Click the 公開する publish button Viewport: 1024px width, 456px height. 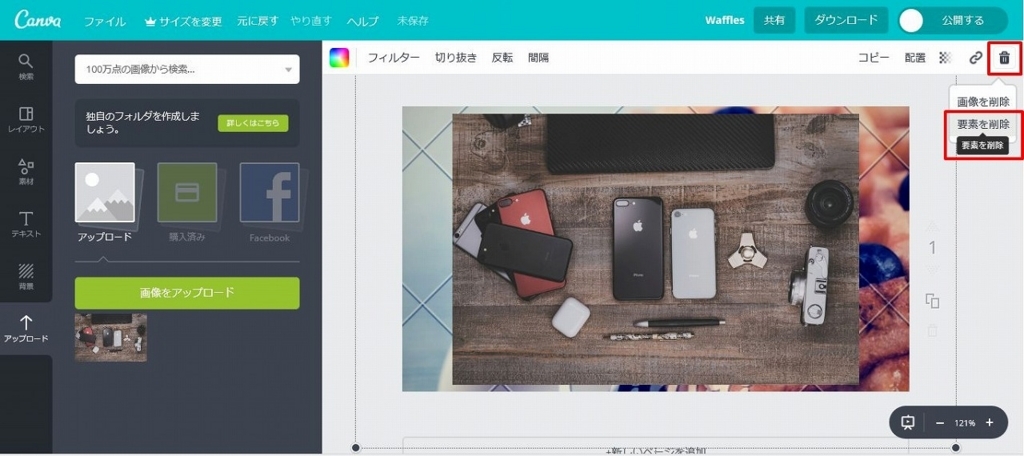[953, 20]
